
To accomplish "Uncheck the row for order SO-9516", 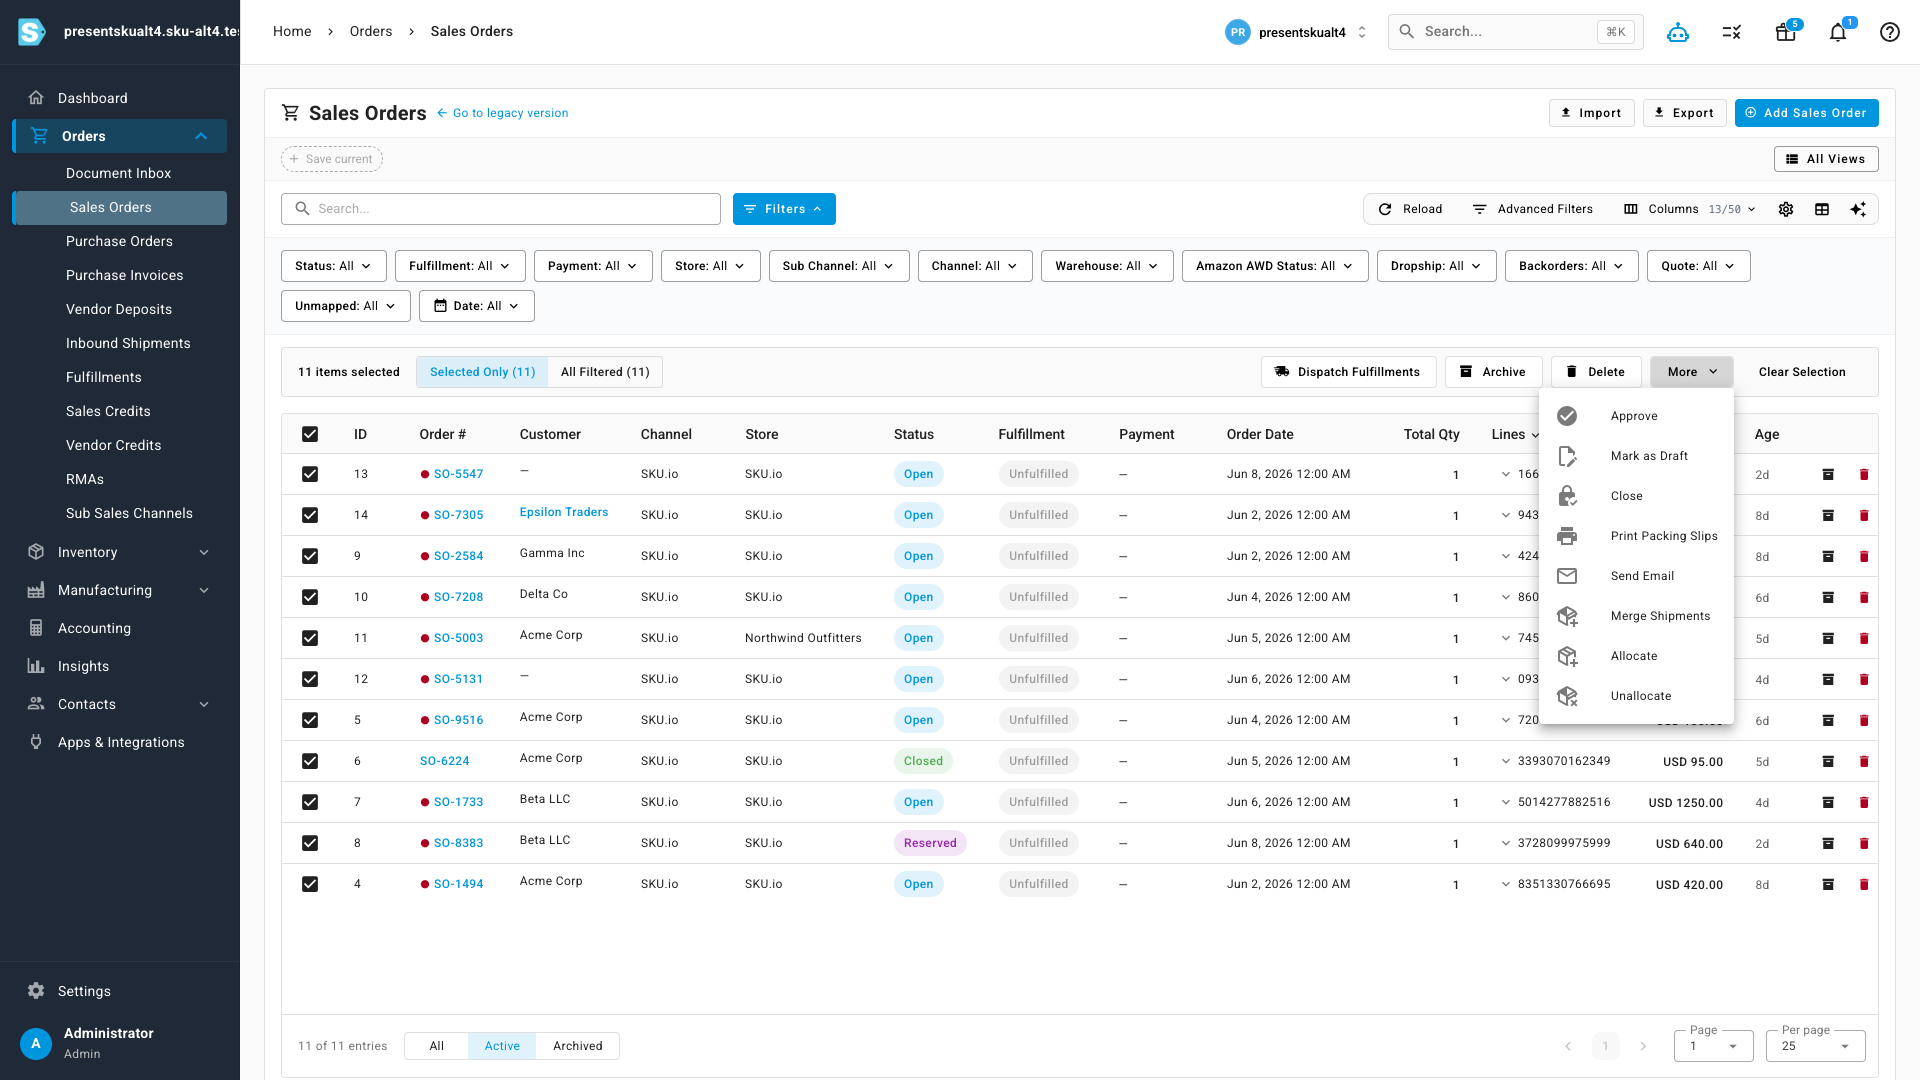I will (310, 720).
